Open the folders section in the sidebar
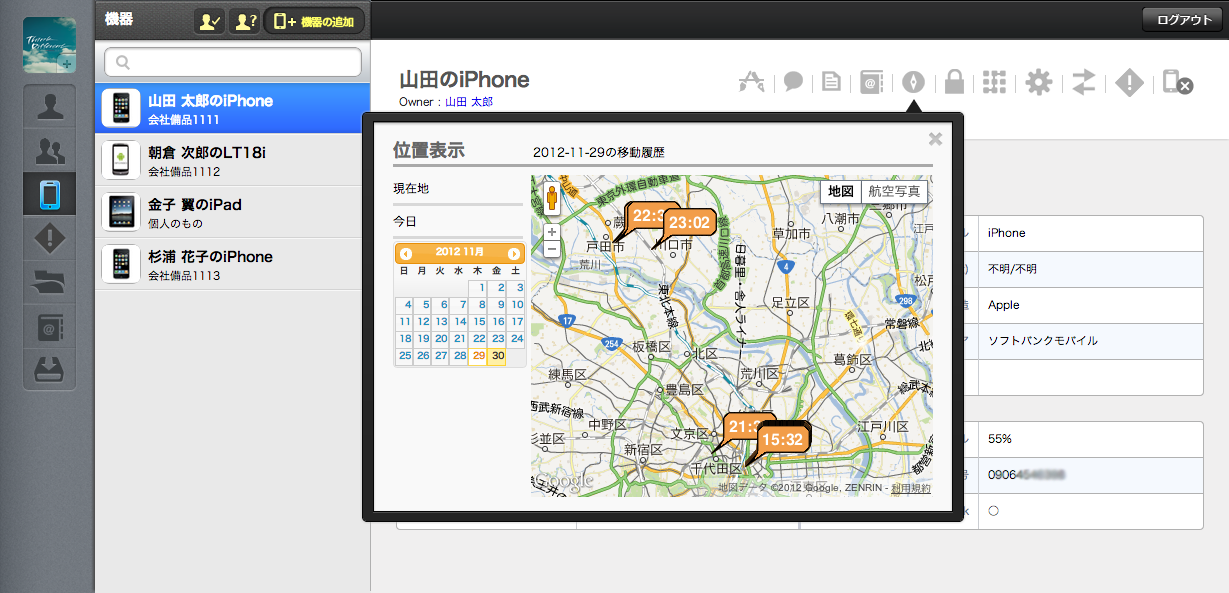1229x593 pixels. click(x=49, y=282)
